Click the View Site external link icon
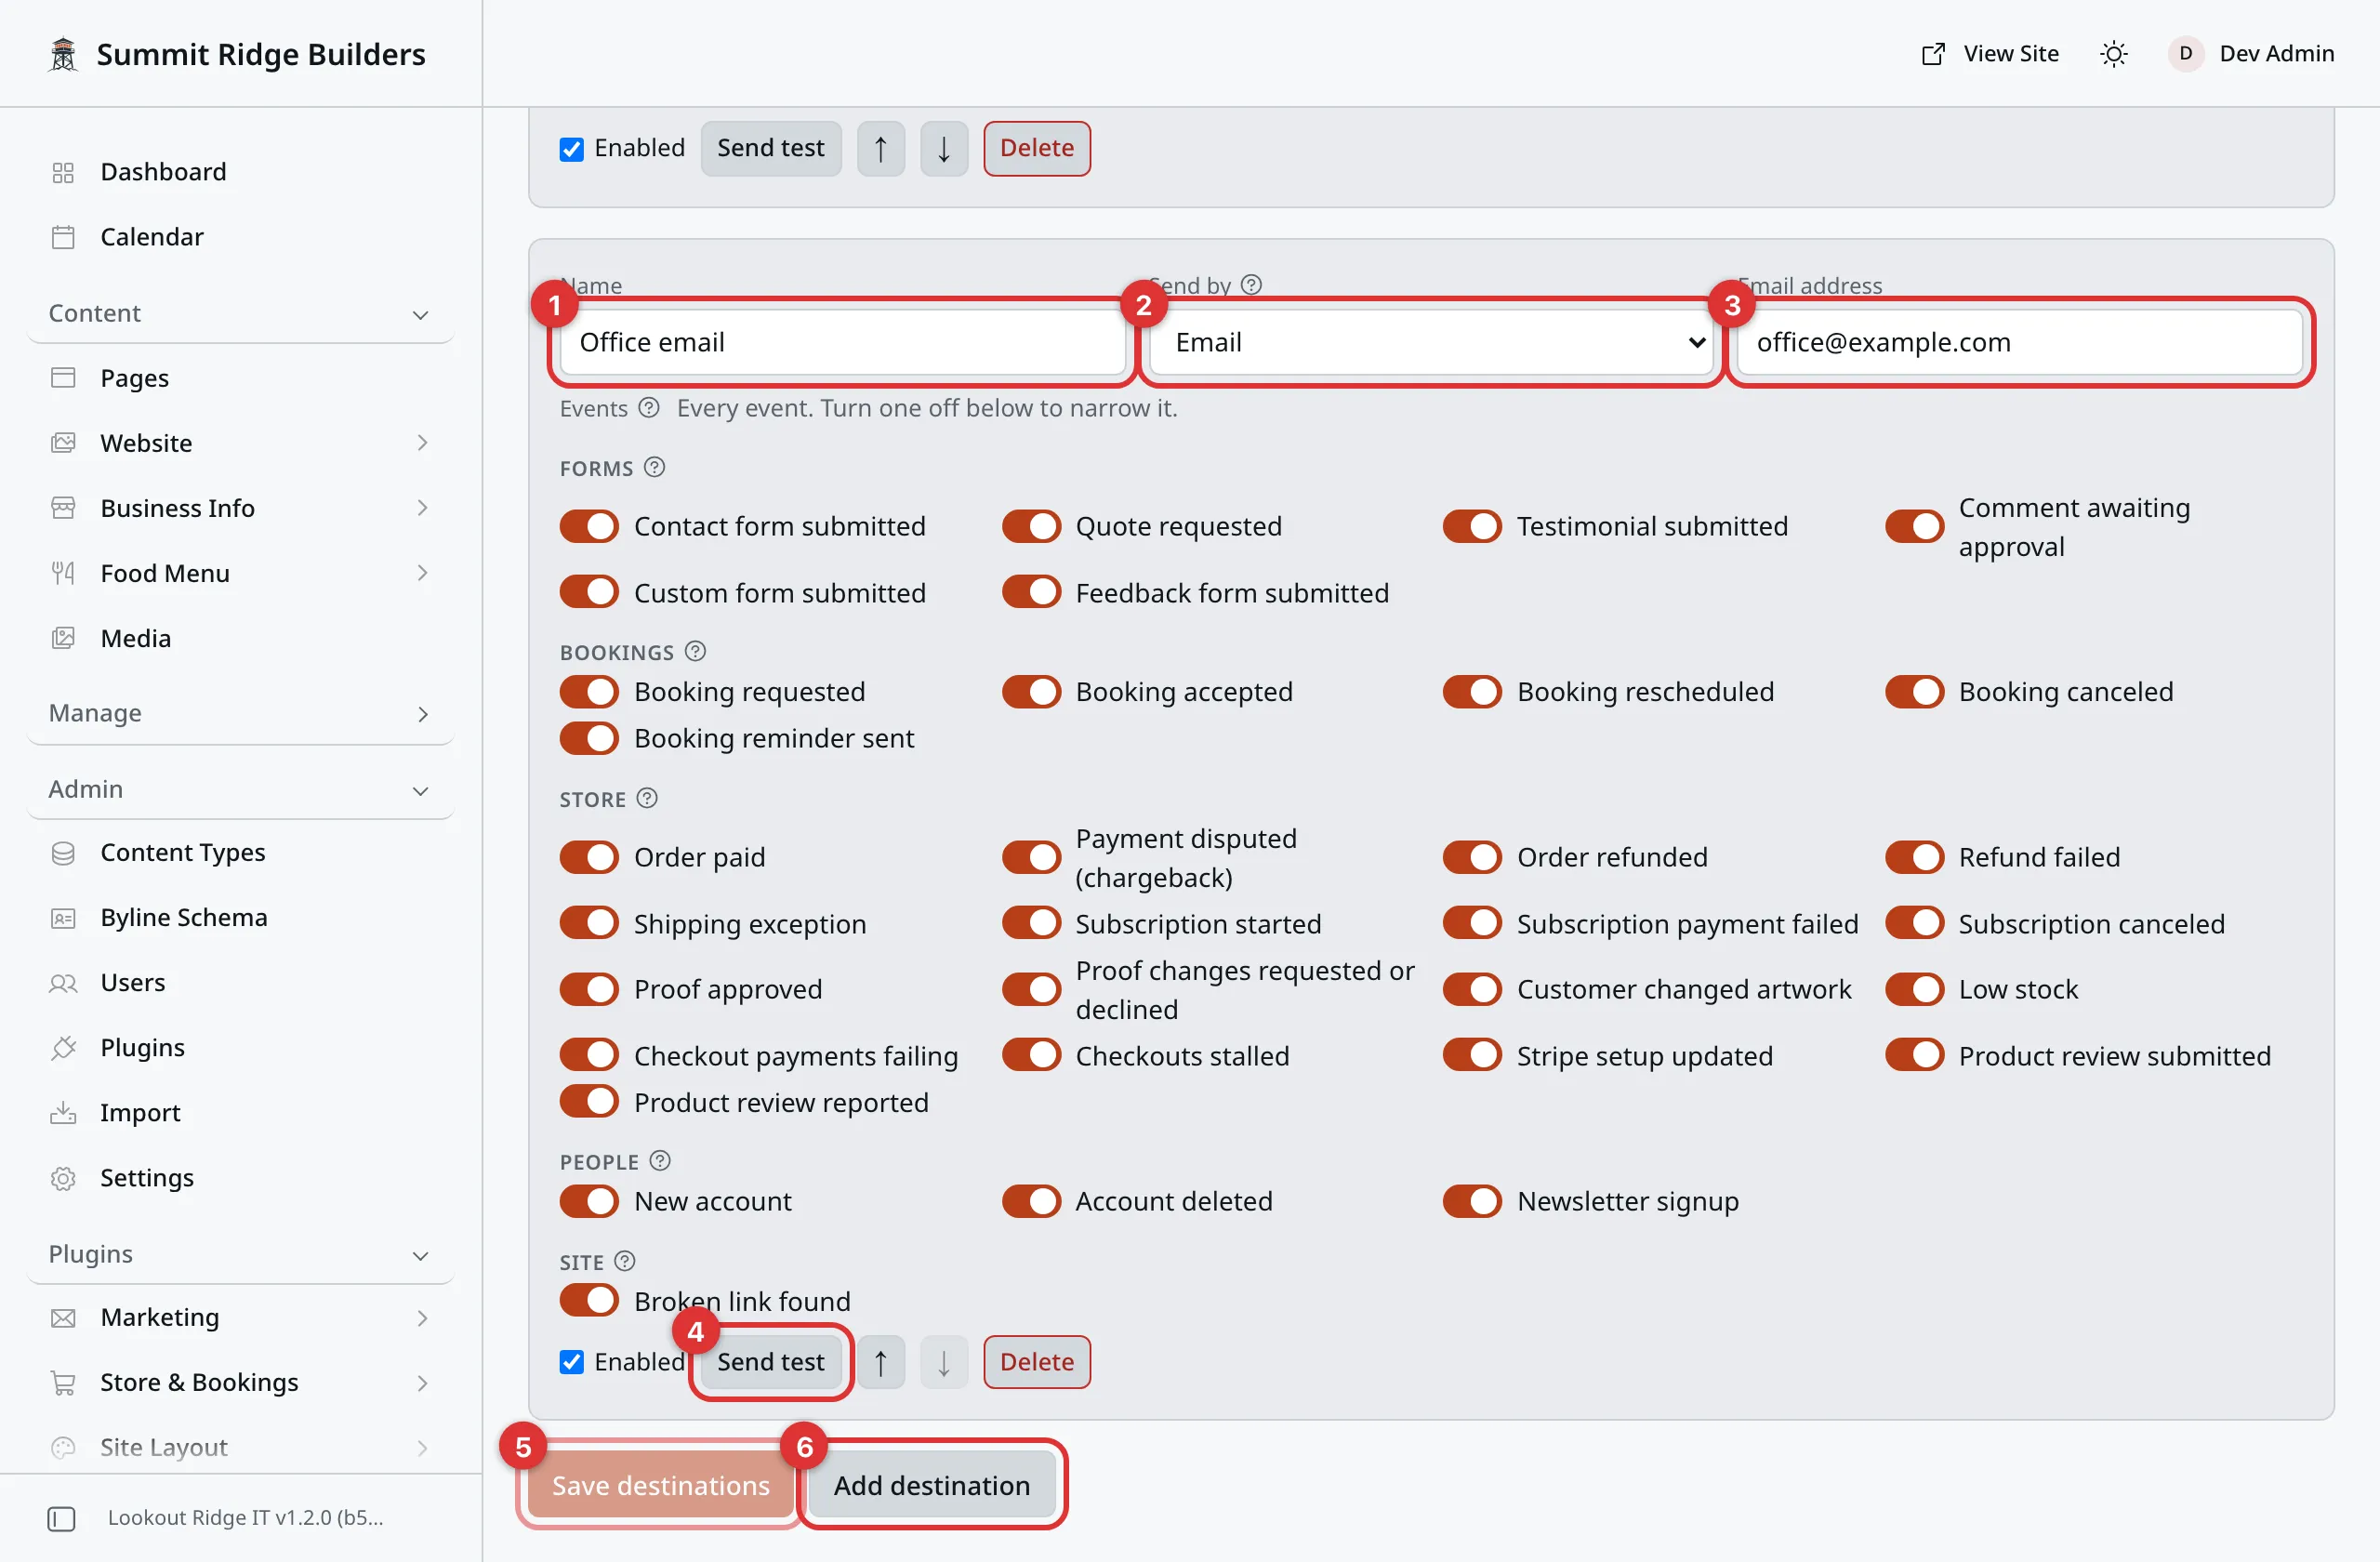The width and height of the screenshot is (2380, 1562). (x=1933, y=54)
